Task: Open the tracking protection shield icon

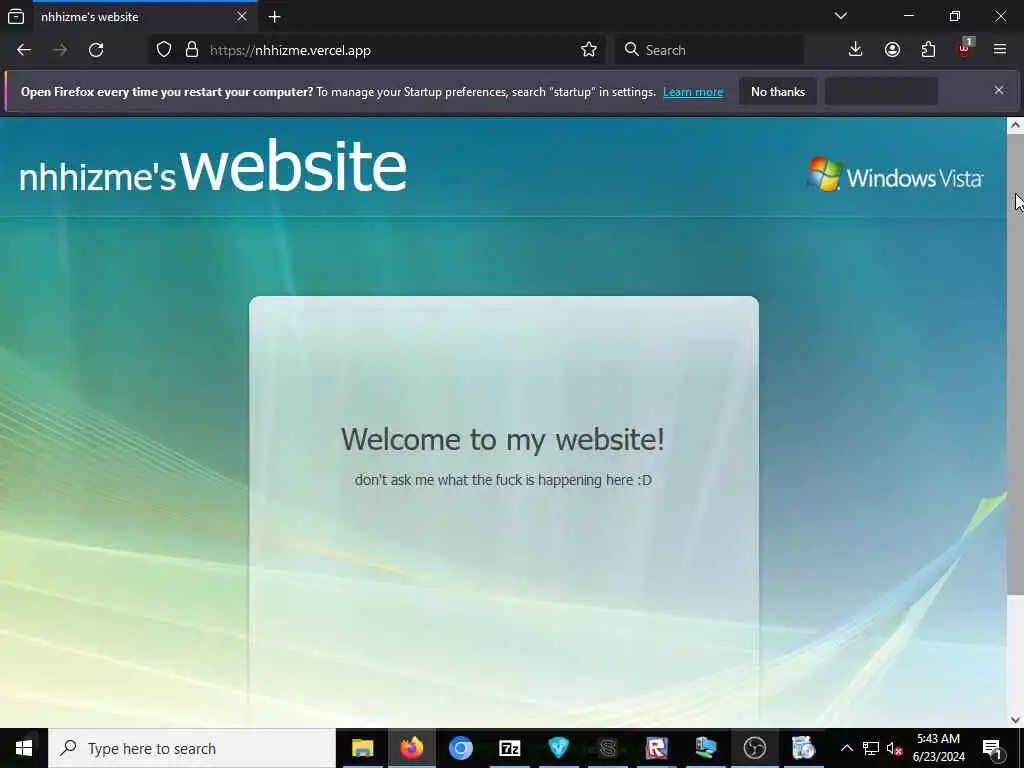Action: point(164,50)
